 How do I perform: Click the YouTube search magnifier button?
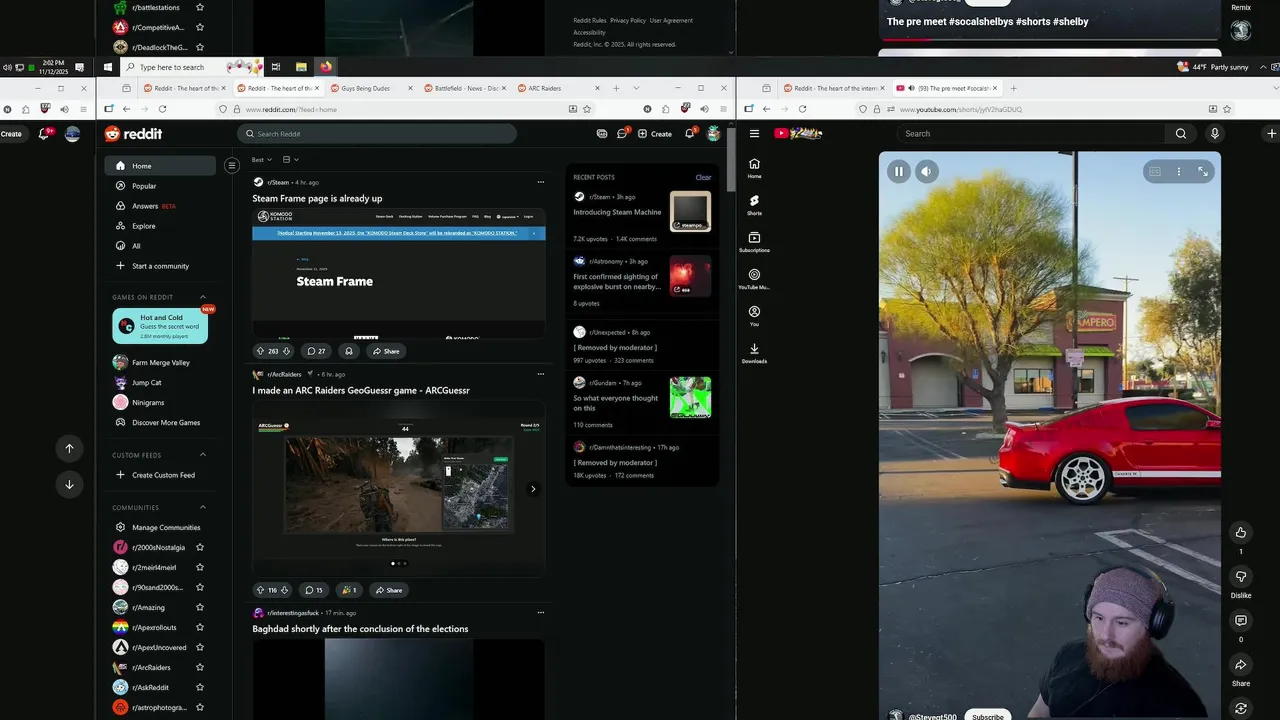click(x=1181, y=133)
